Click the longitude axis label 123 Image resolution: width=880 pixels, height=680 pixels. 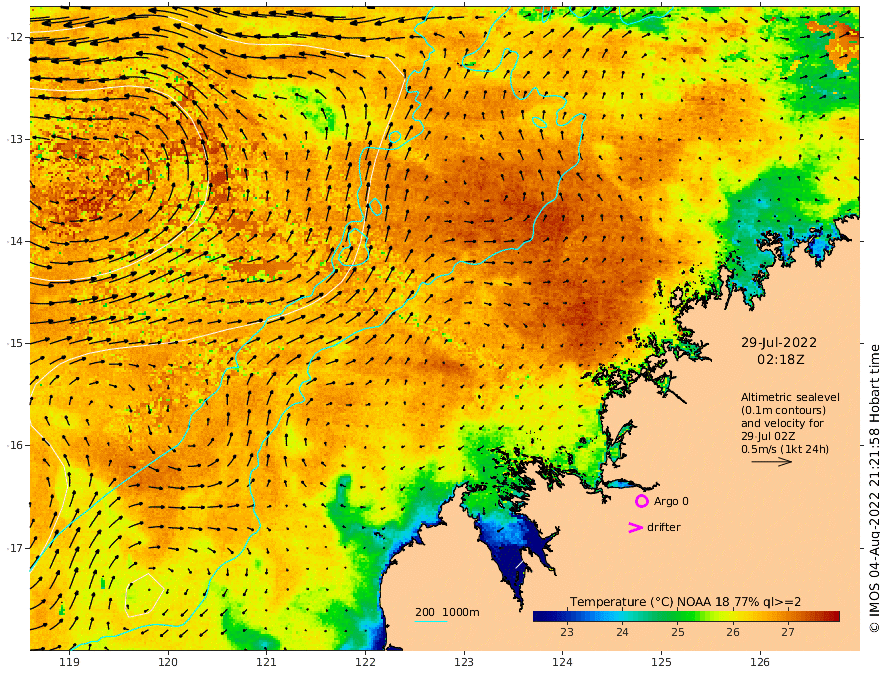[464, 662]
